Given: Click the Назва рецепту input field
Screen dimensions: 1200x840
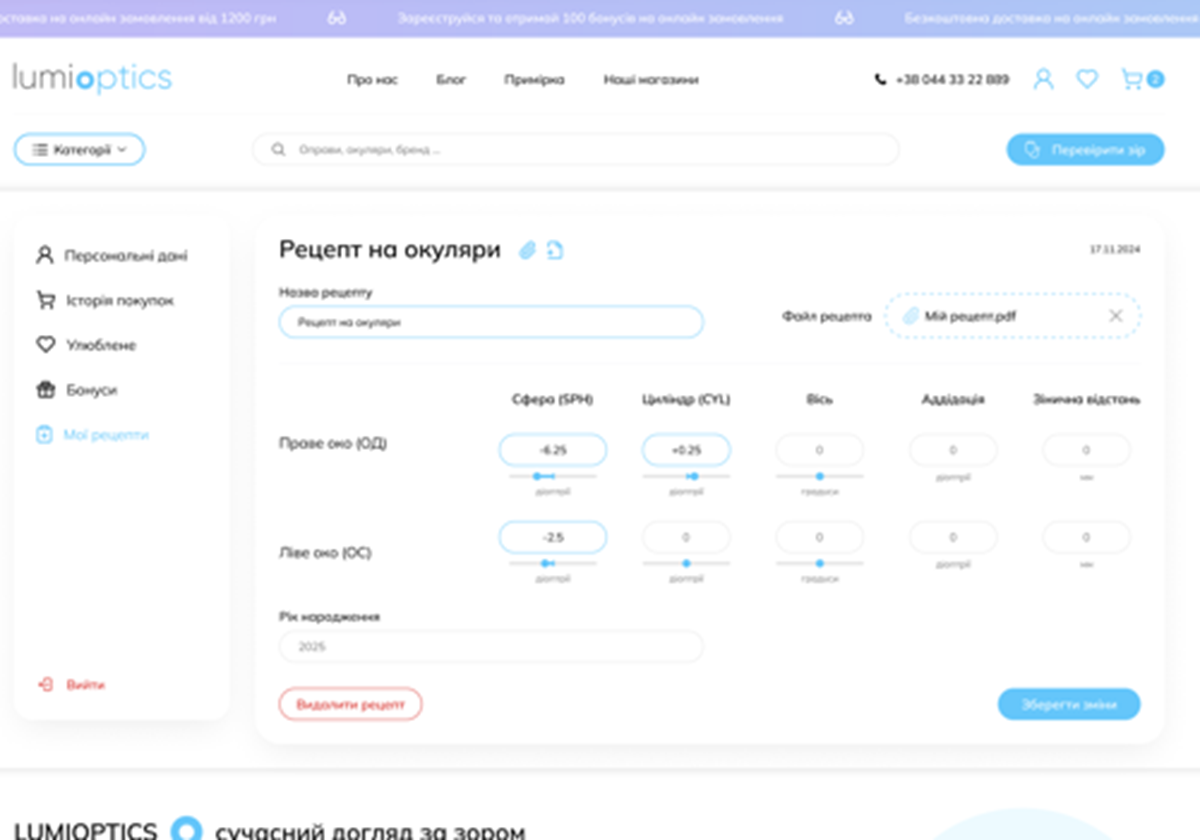Looking at the screenshot, I should pos(491,322).
